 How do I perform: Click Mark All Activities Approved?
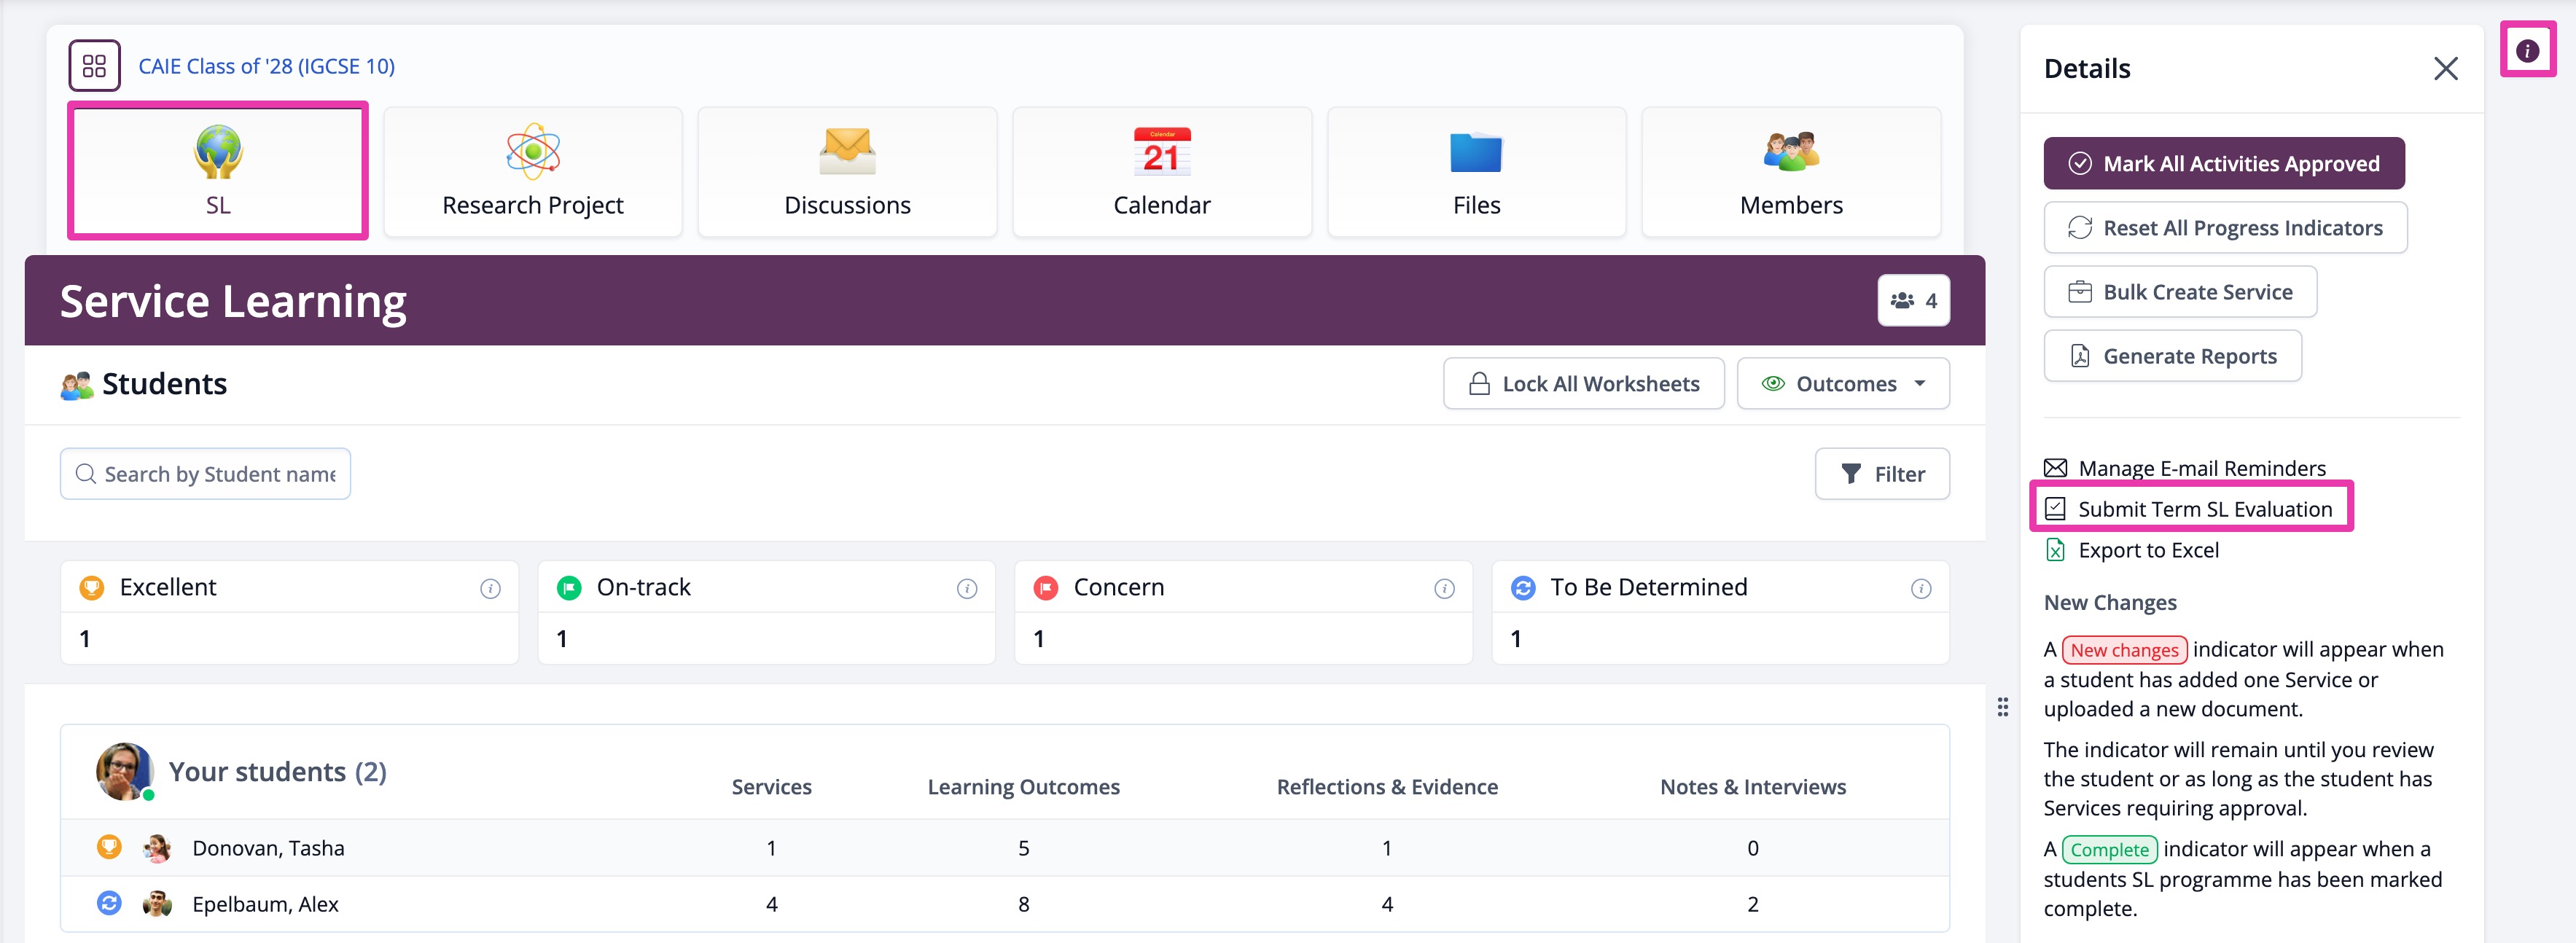pos(2223,164)
